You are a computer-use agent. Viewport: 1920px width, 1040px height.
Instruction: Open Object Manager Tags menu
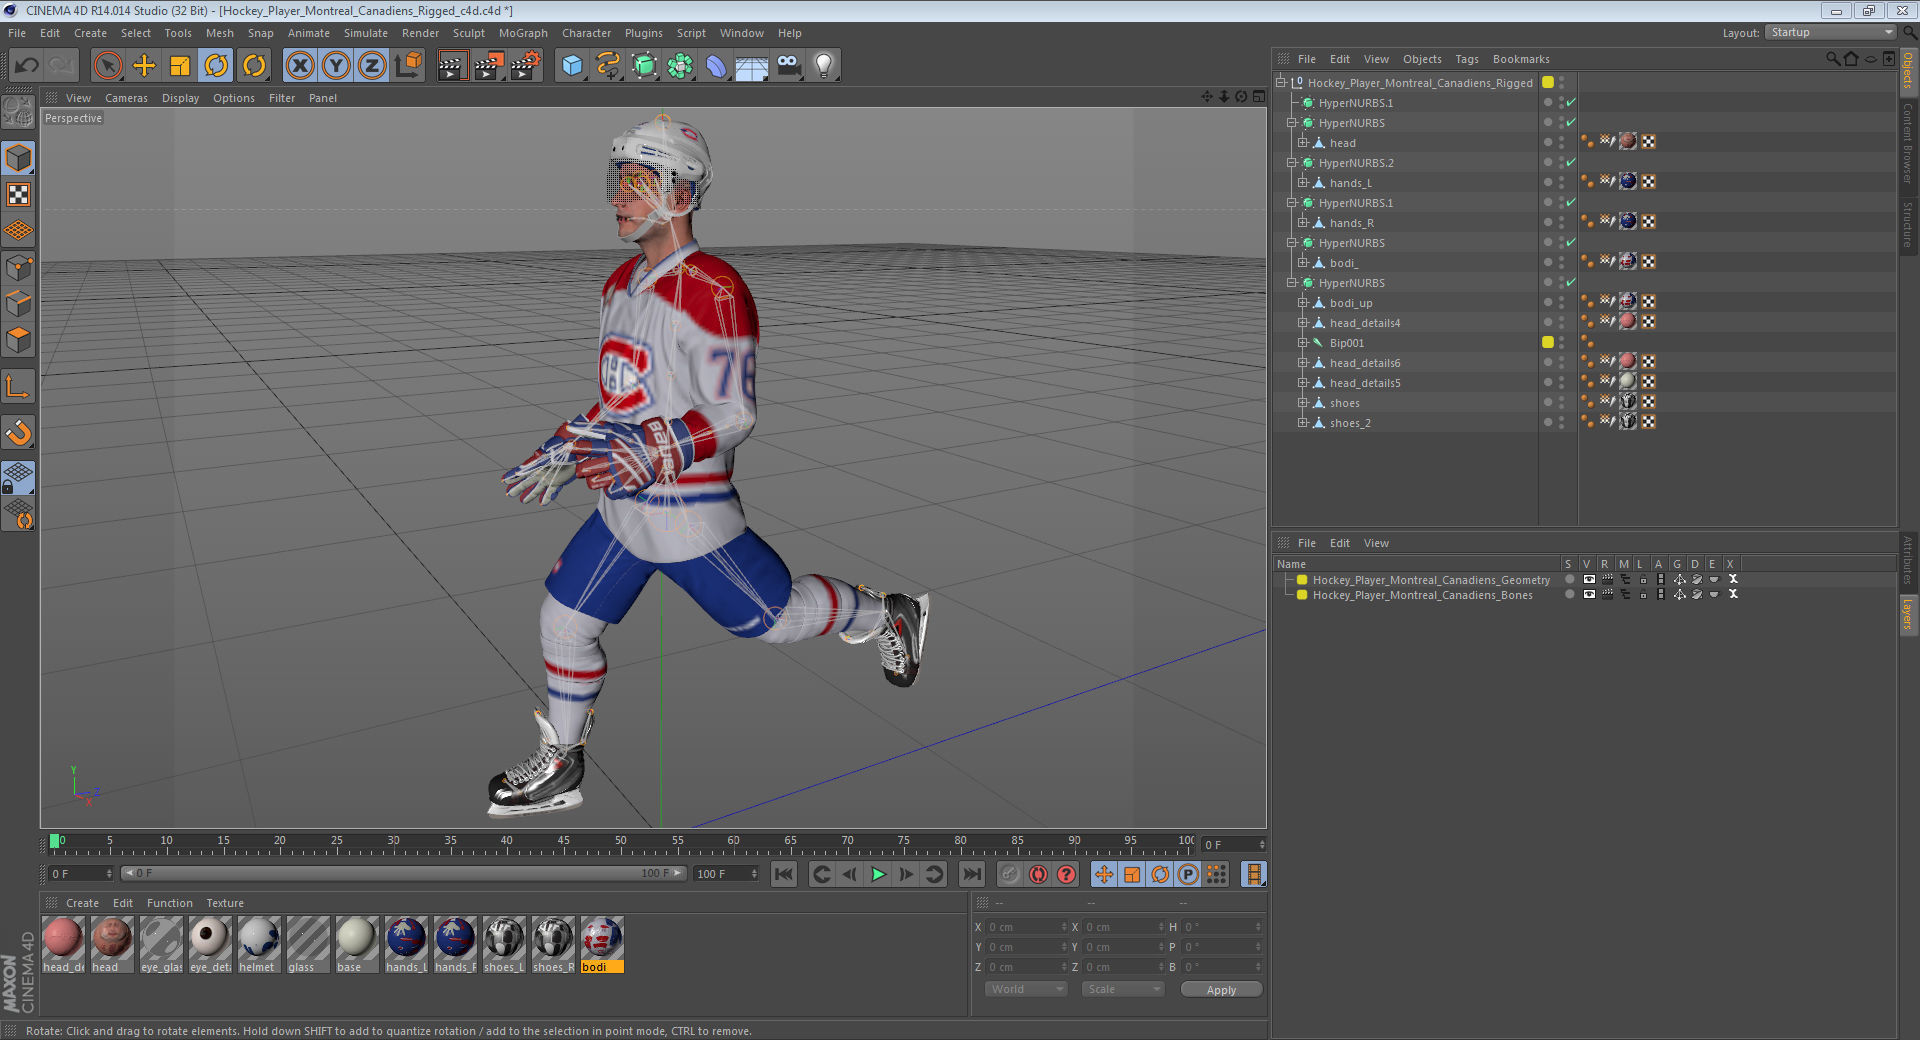pyautogui.click(x=1467, y=59)
